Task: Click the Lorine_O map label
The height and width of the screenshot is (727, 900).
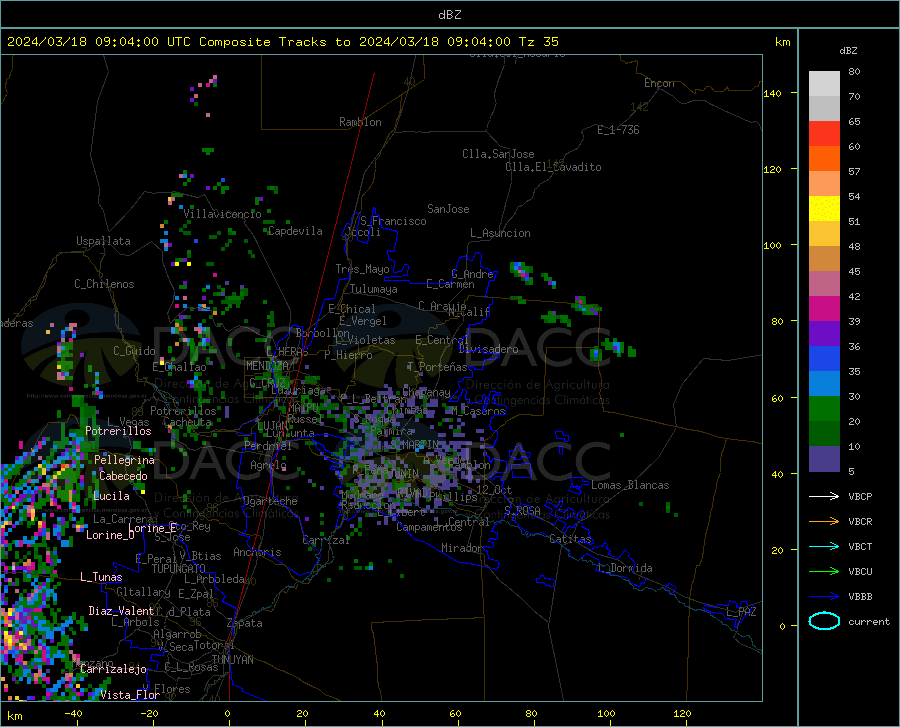Action: (x=110, y=535)
